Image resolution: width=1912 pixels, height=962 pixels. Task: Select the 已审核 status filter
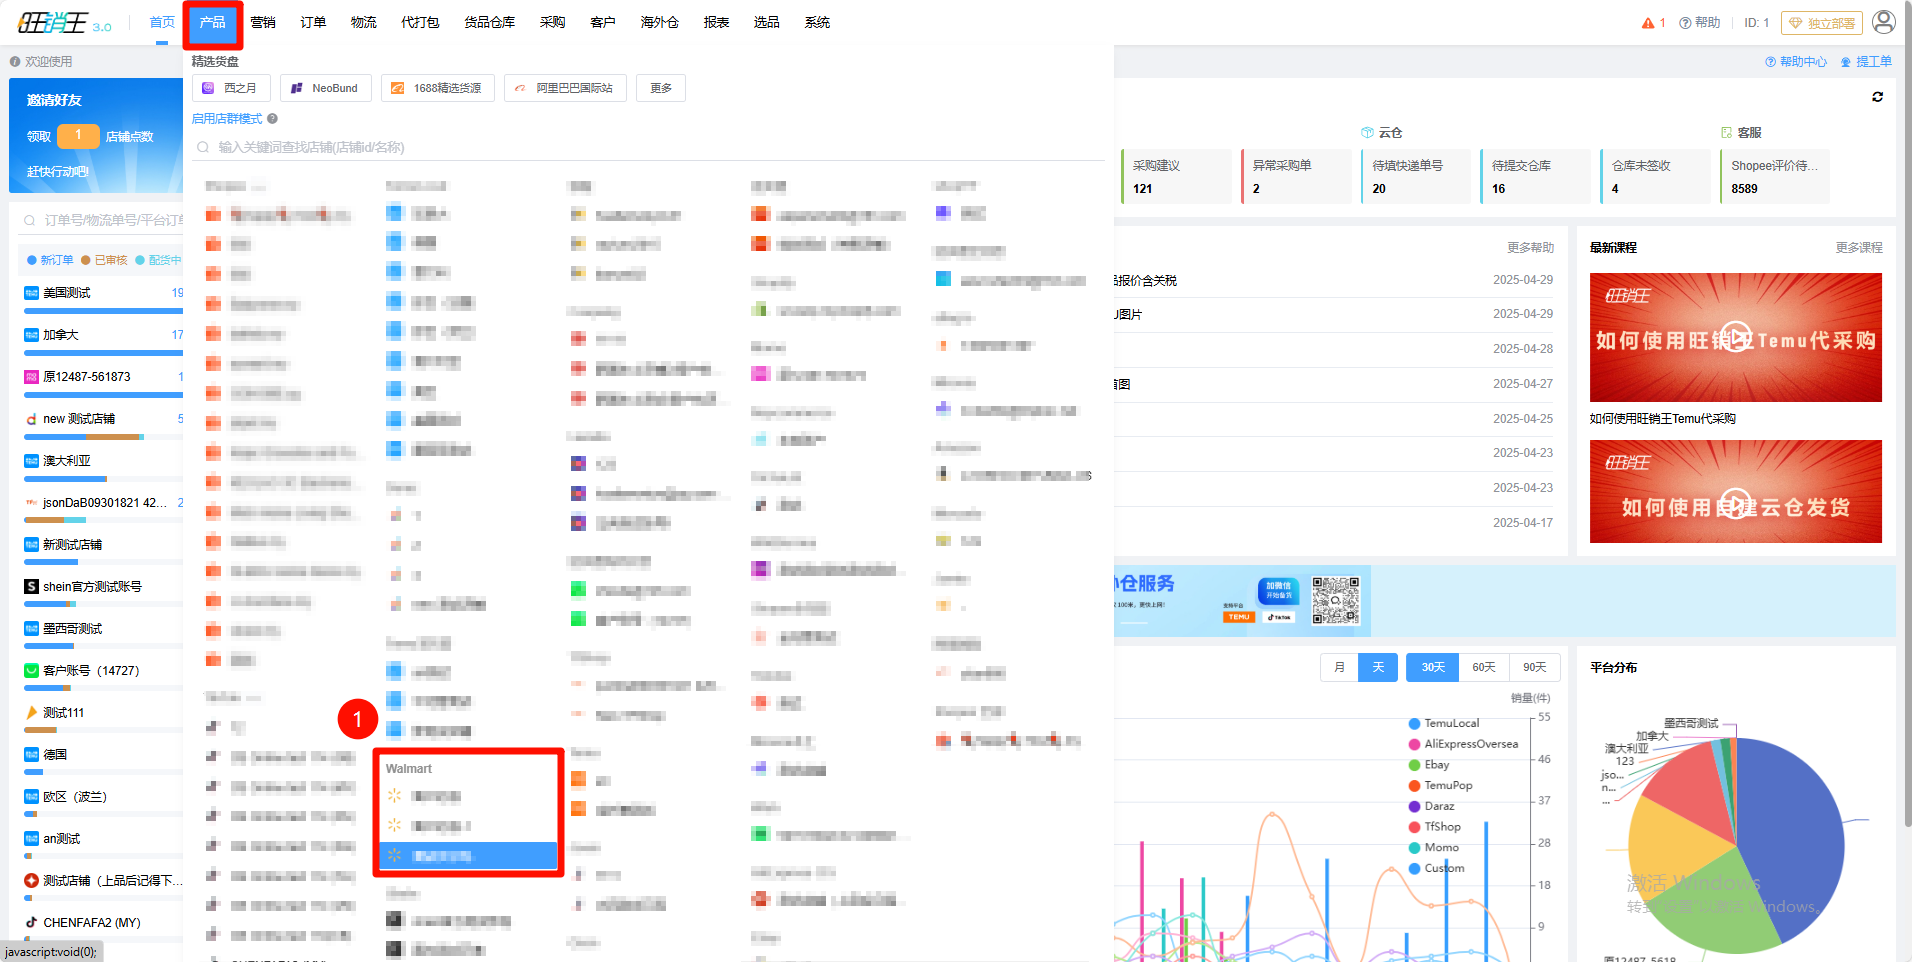pyautogui.click(x=104, y=260)
